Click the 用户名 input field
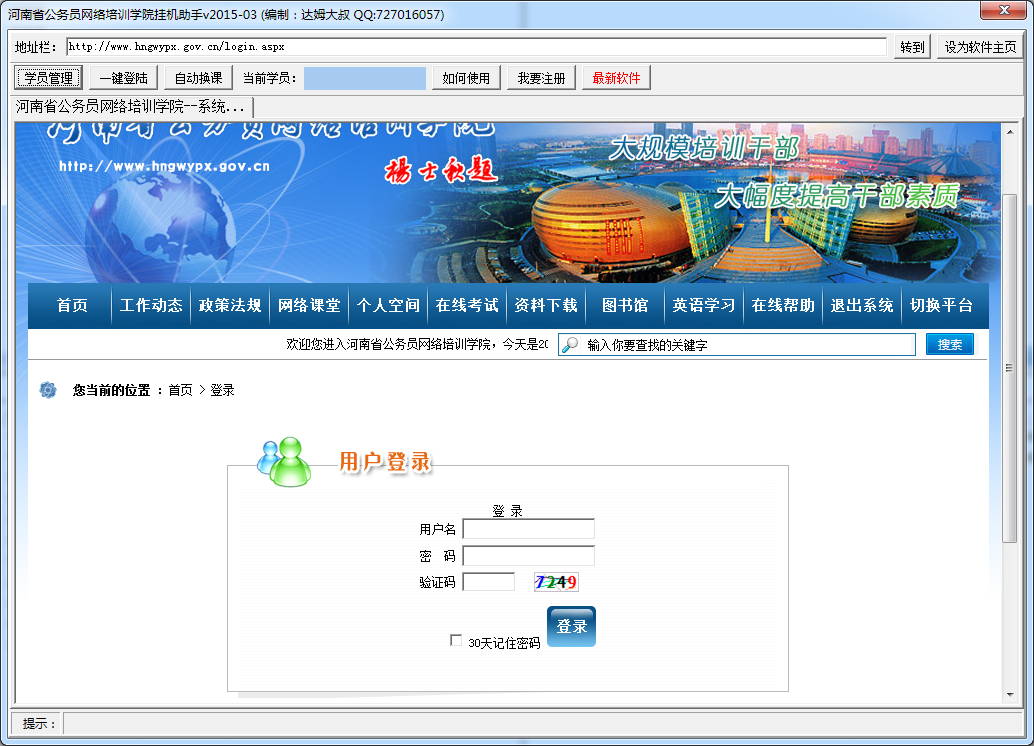Image resolution: width=1034 pixels, height=746 pixels. 528,529
